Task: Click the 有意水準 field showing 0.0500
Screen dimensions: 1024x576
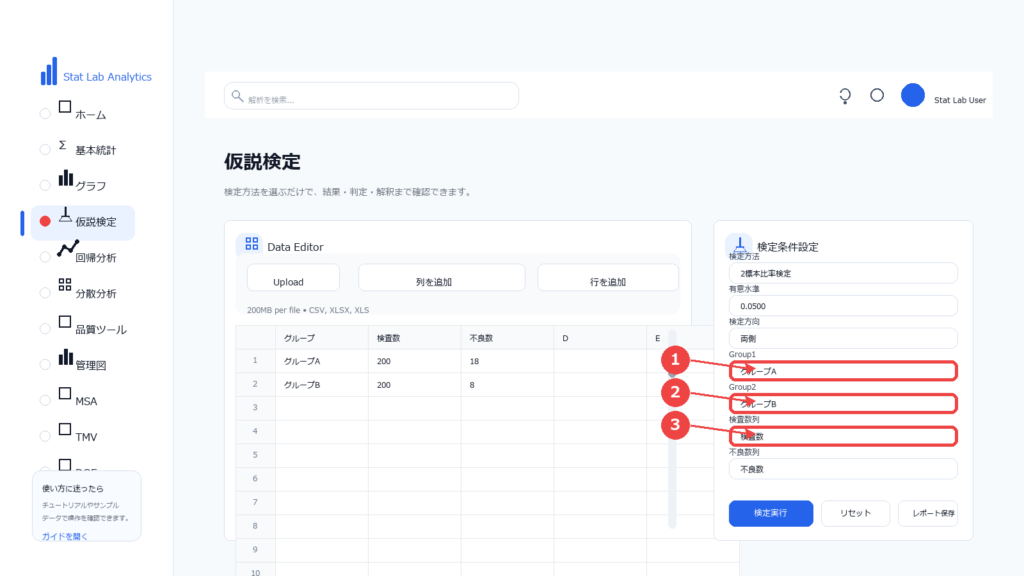Action: (x=843, y=306)
